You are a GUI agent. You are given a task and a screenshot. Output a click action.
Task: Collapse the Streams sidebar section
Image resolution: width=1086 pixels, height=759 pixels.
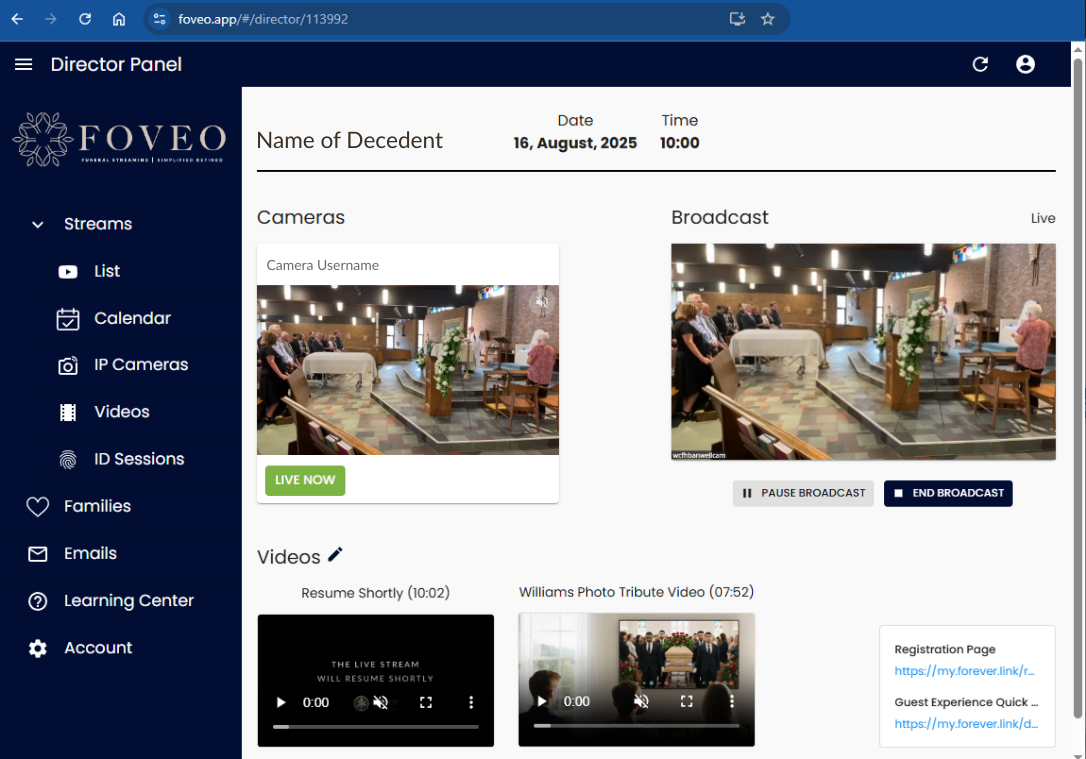point(37,224)
